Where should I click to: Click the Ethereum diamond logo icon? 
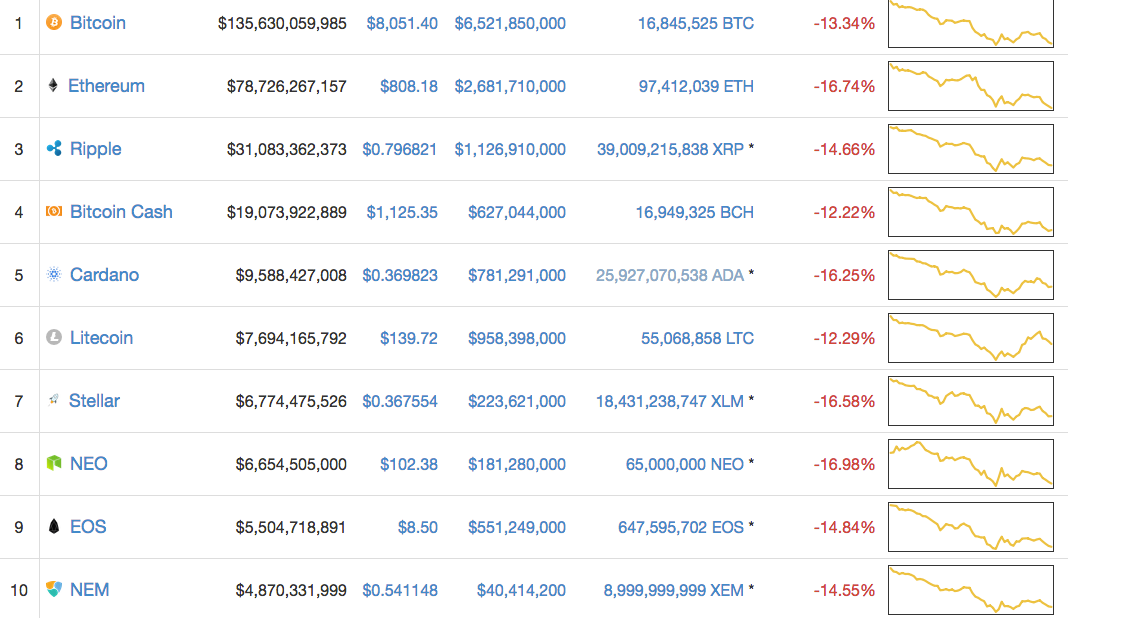(x=53, y=86)
